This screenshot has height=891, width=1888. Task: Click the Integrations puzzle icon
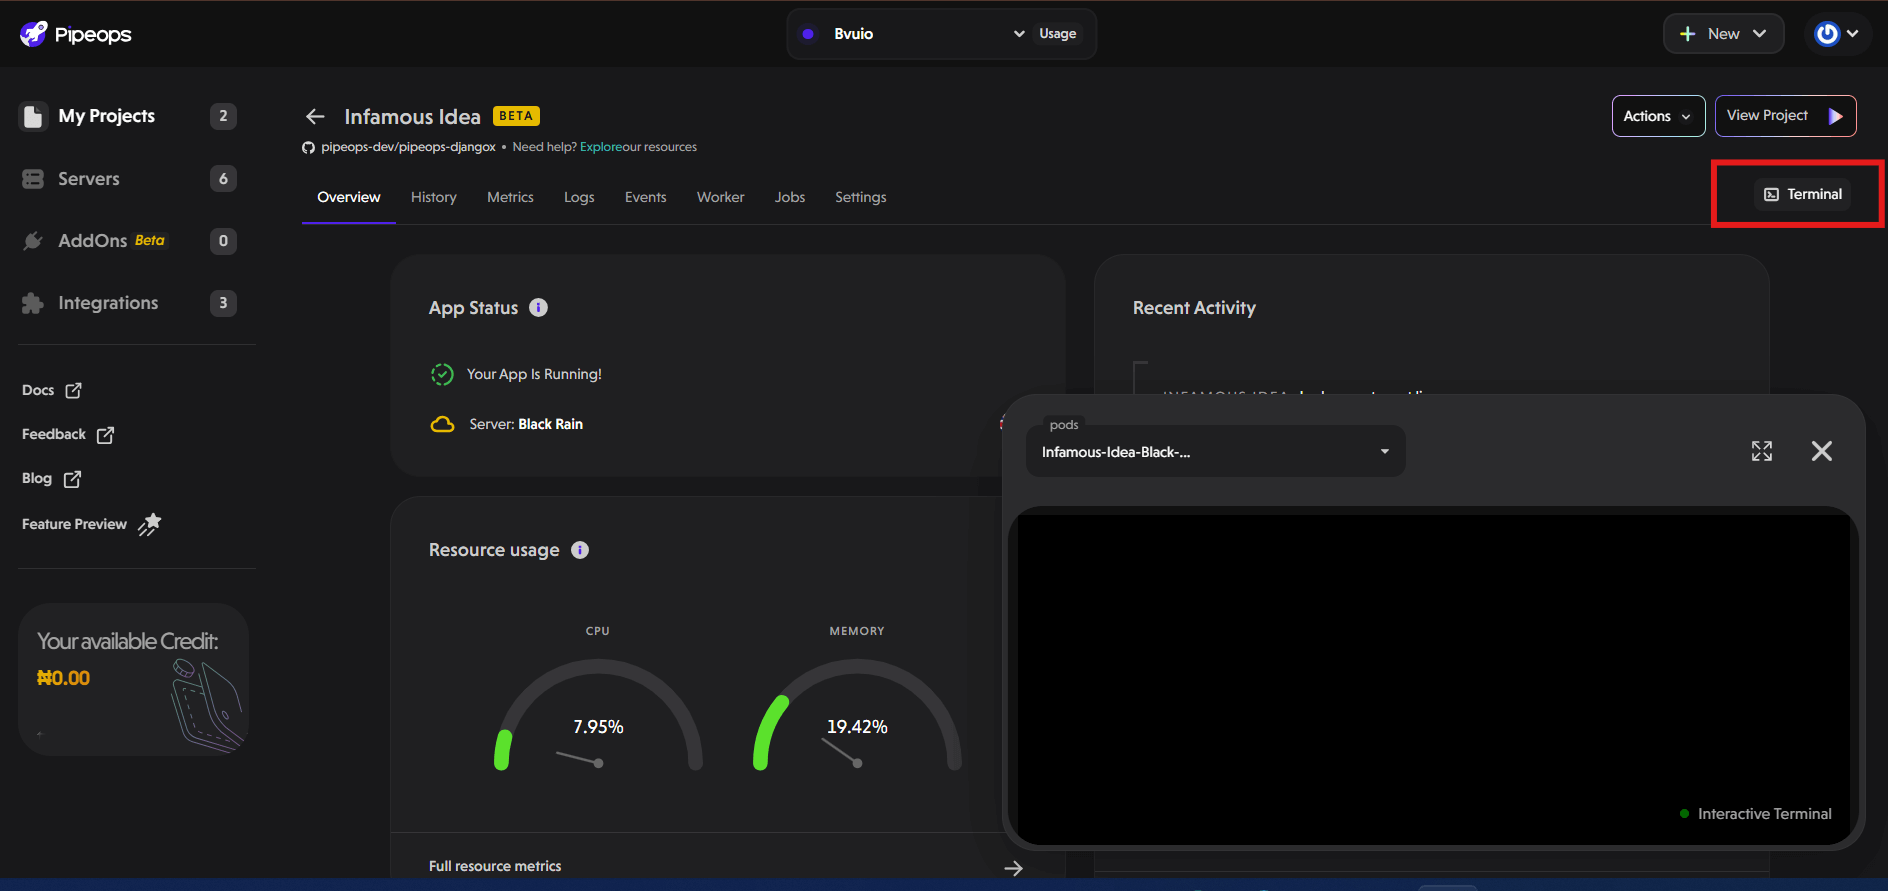[x=33, y=303]
